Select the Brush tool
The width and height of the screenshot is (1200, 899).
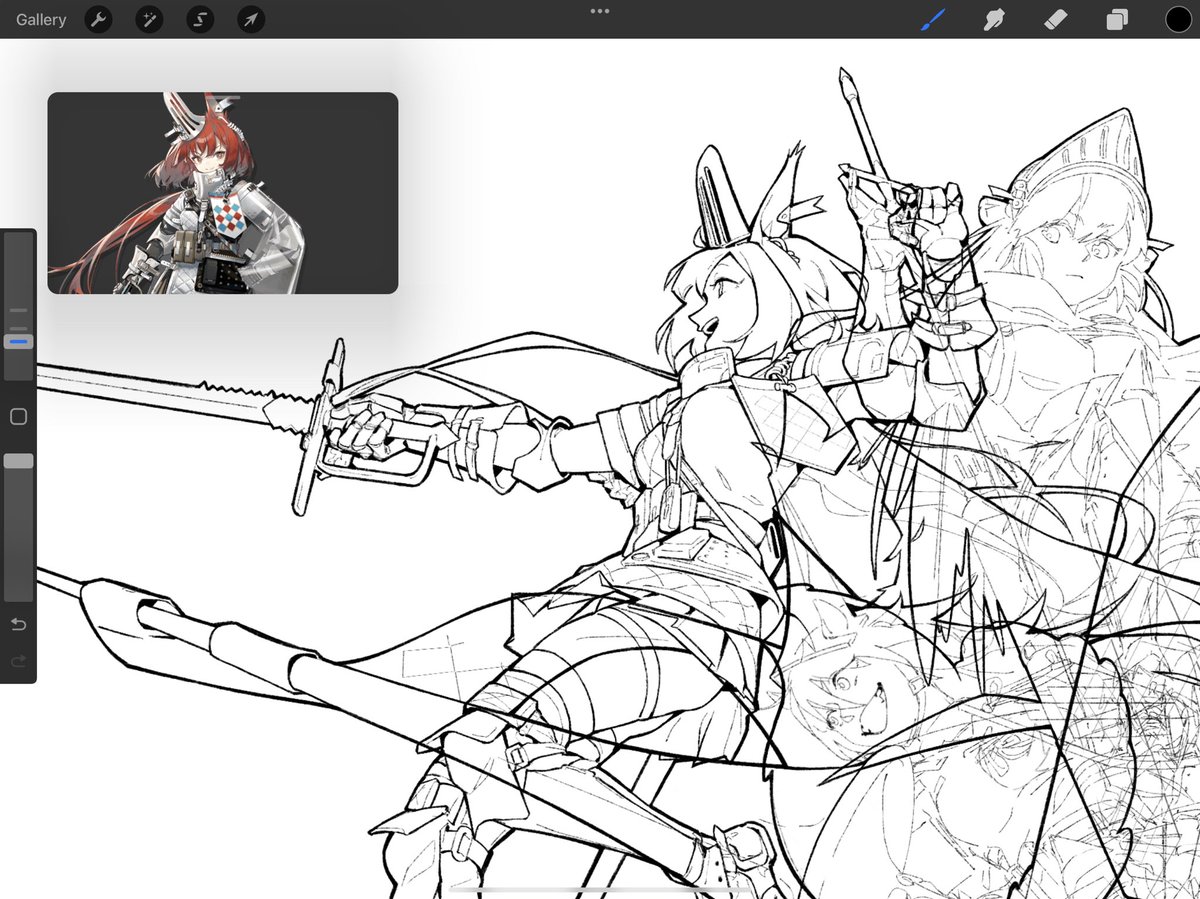pos(933,19)
